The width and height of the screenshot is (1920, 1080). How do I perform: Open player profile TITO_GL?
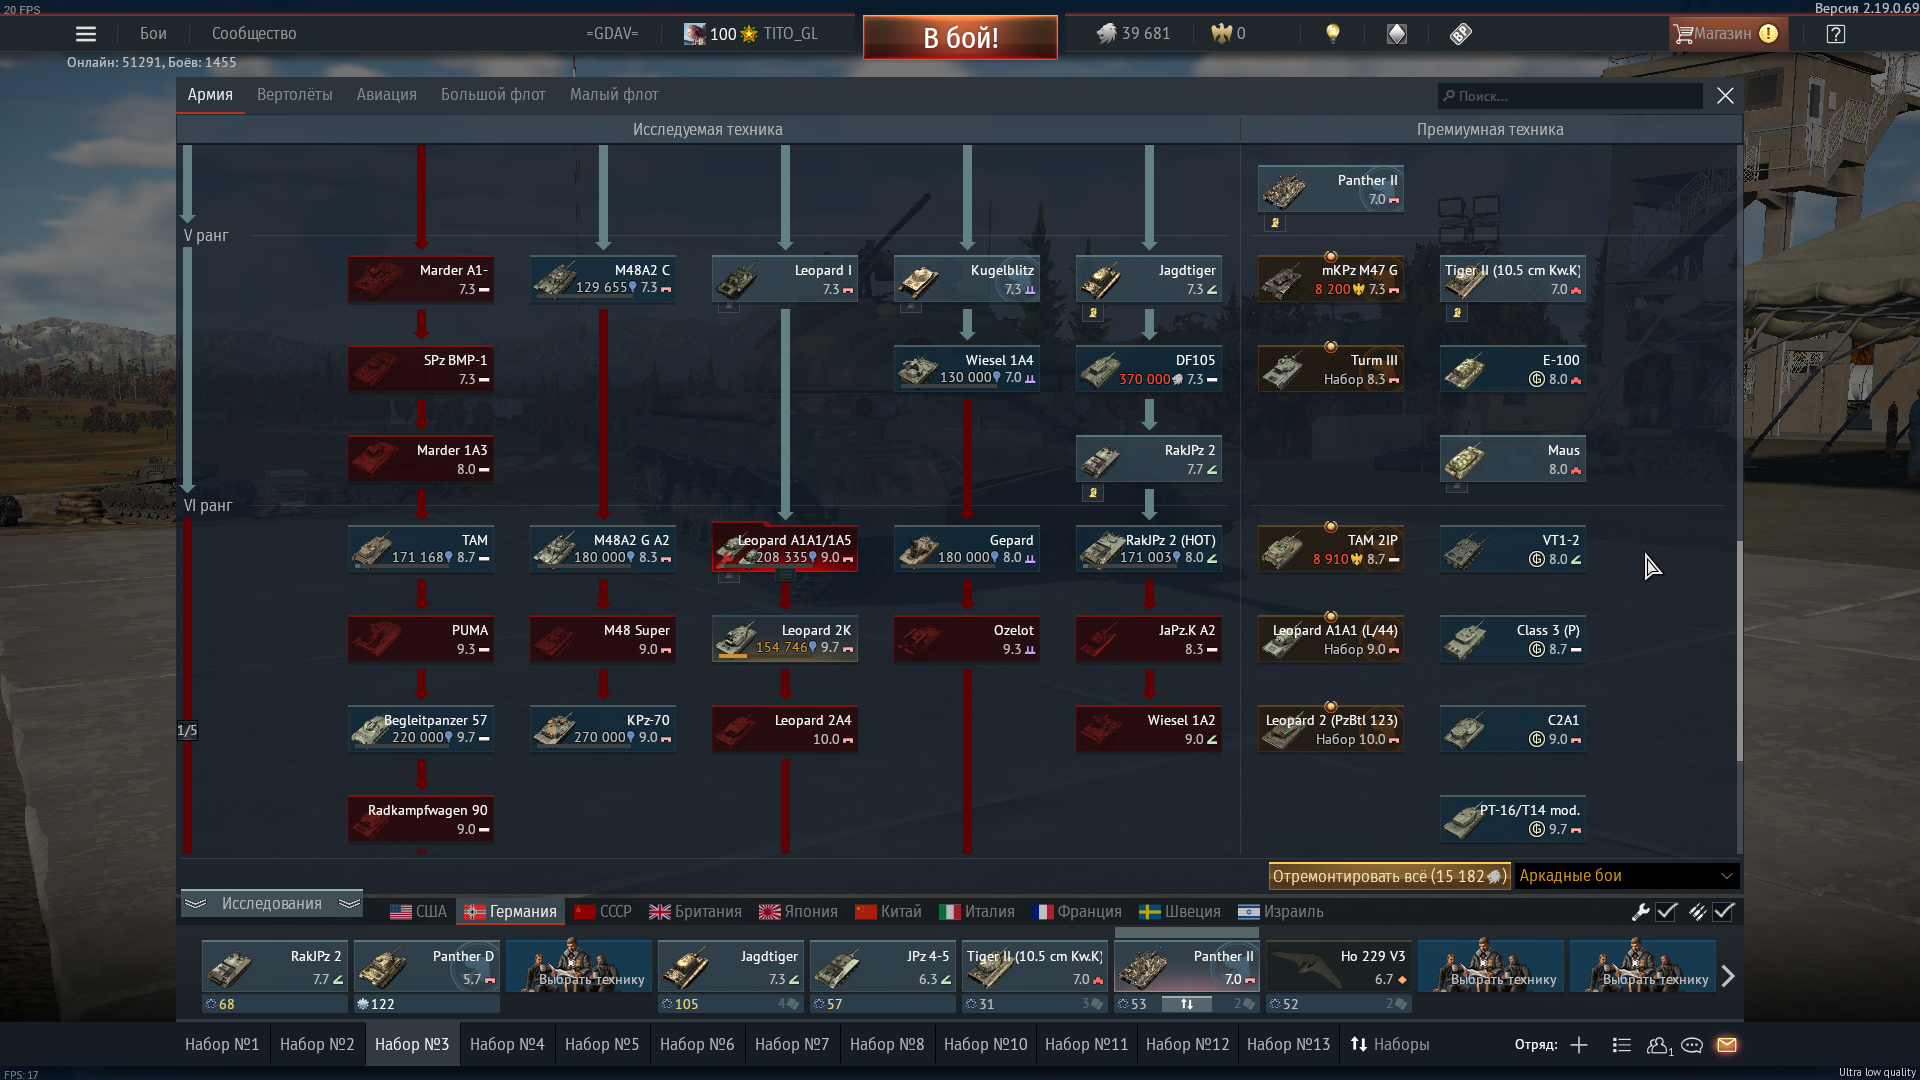(790, 34)
